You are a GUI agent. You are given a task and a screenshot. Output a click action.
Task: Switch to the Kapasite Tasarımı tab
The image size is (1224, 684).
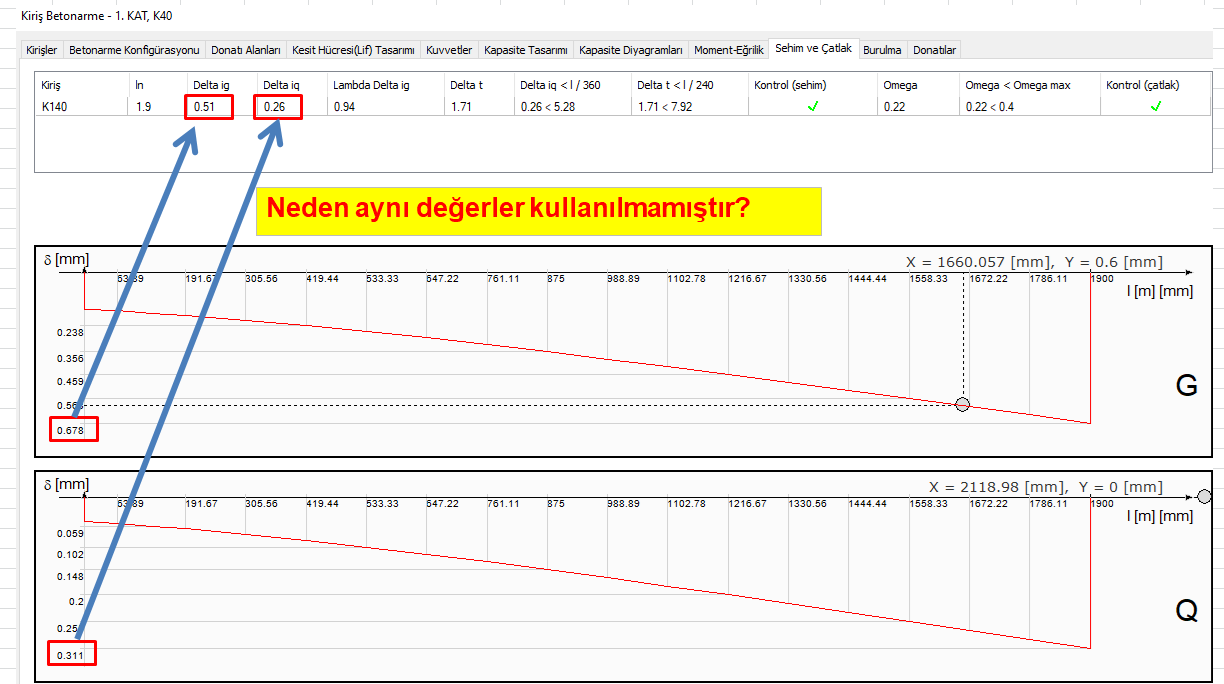click(x=526, y=50)
